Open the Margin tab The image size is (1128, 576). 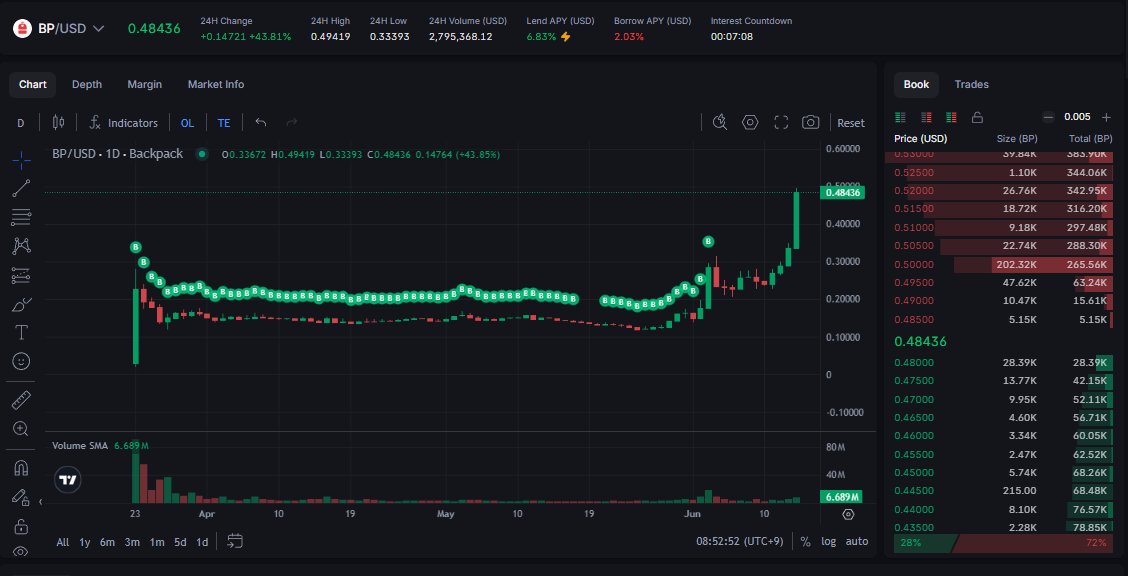pos(145,84)
